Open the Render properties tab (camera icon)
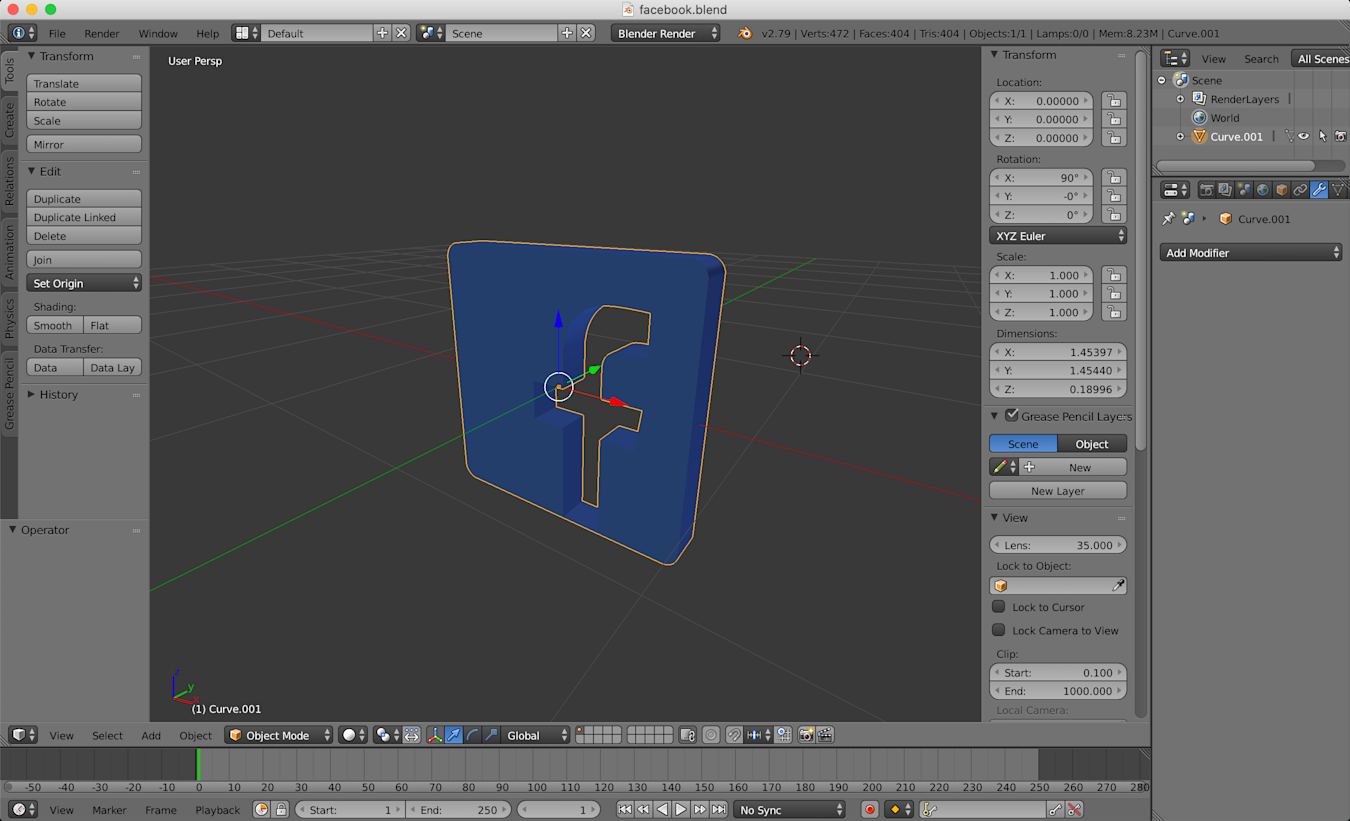This screenshot has width=1350, height=821. [x=1207, y=189]
